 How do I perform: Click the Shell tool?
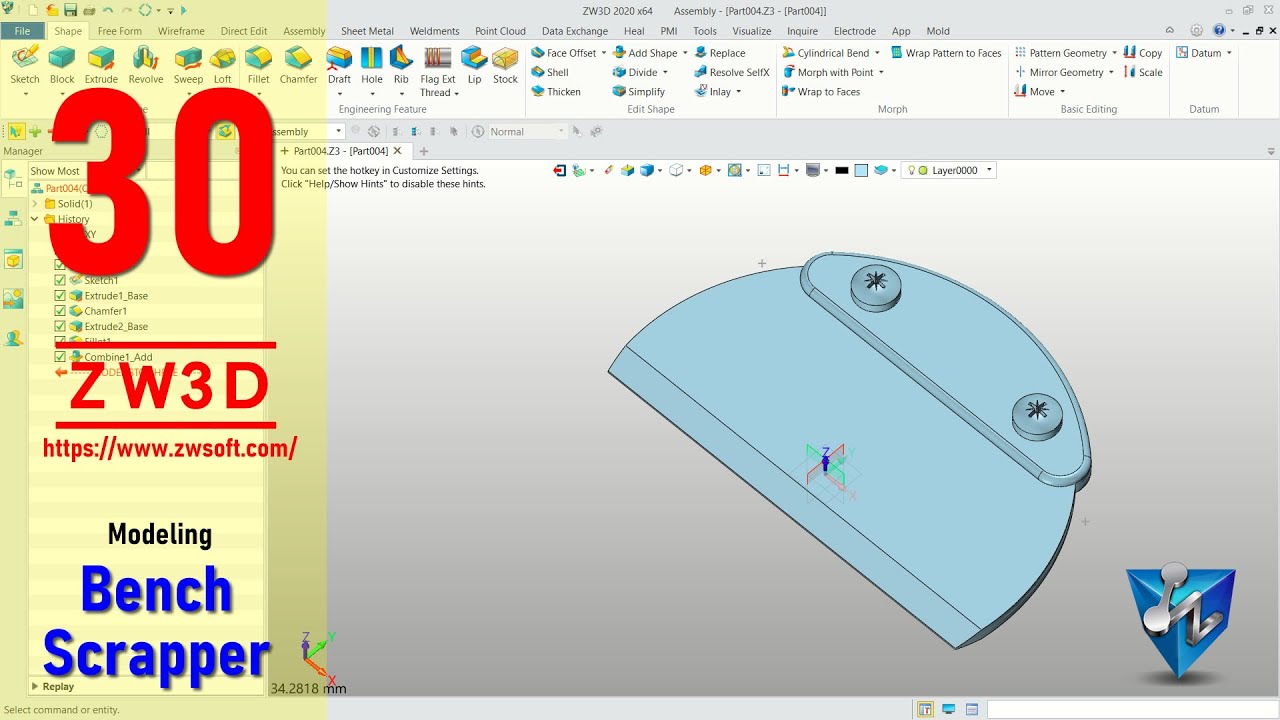(550, 72)
